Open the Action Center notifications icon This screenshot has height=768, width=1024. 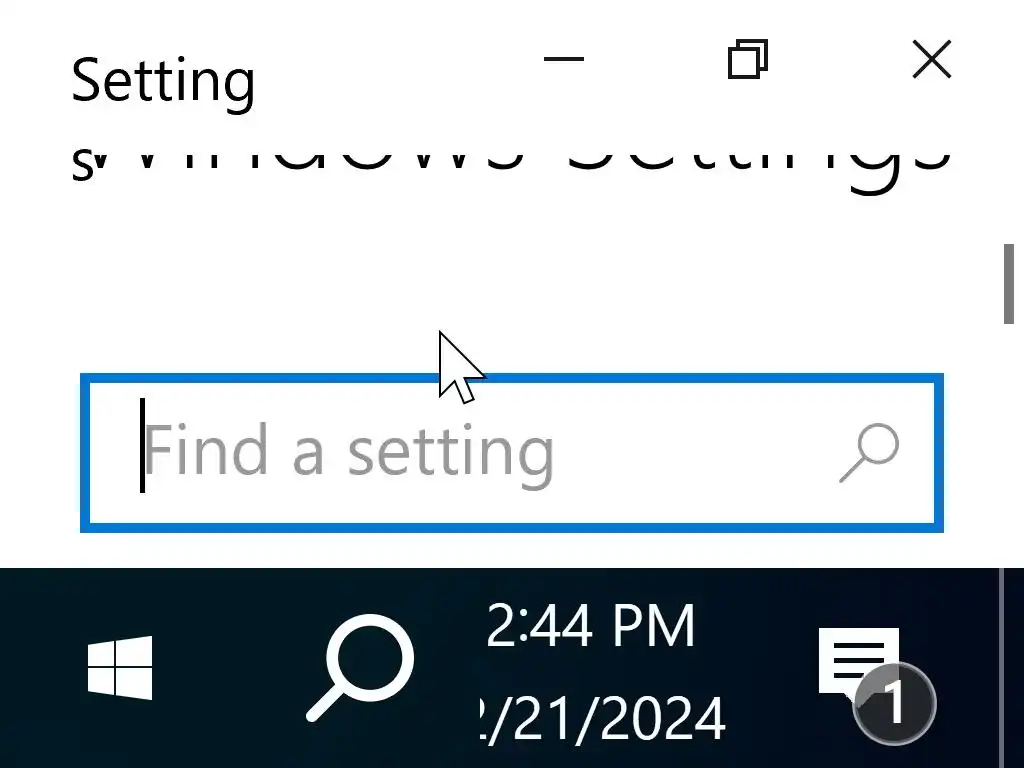859,663
